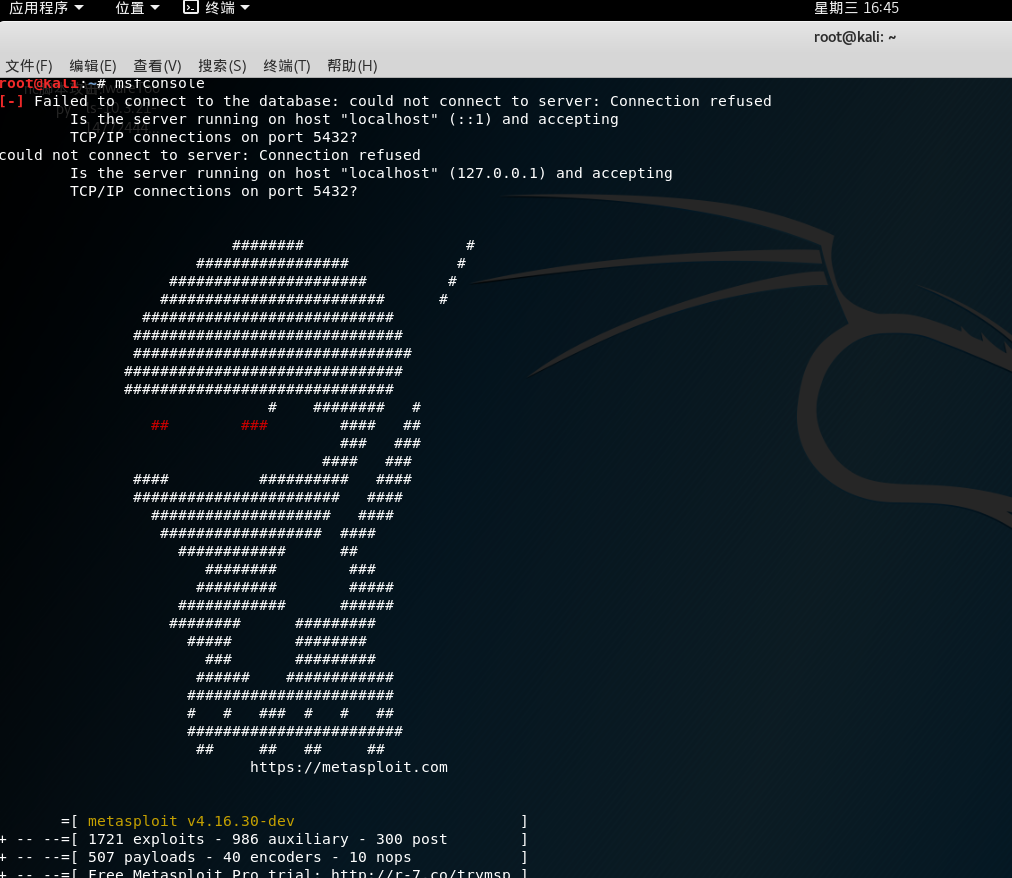Open the 查看(V) menu

(x=156, y=65)
